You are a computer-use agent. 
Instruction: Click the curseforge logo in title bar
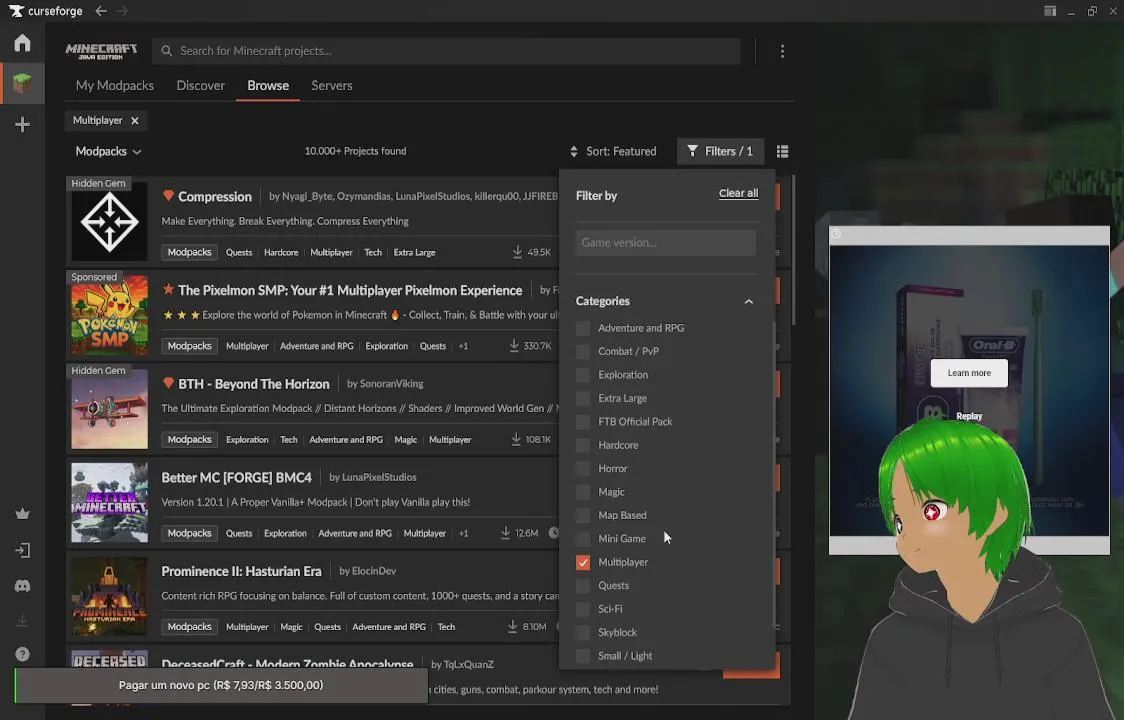tap(45, 11)
